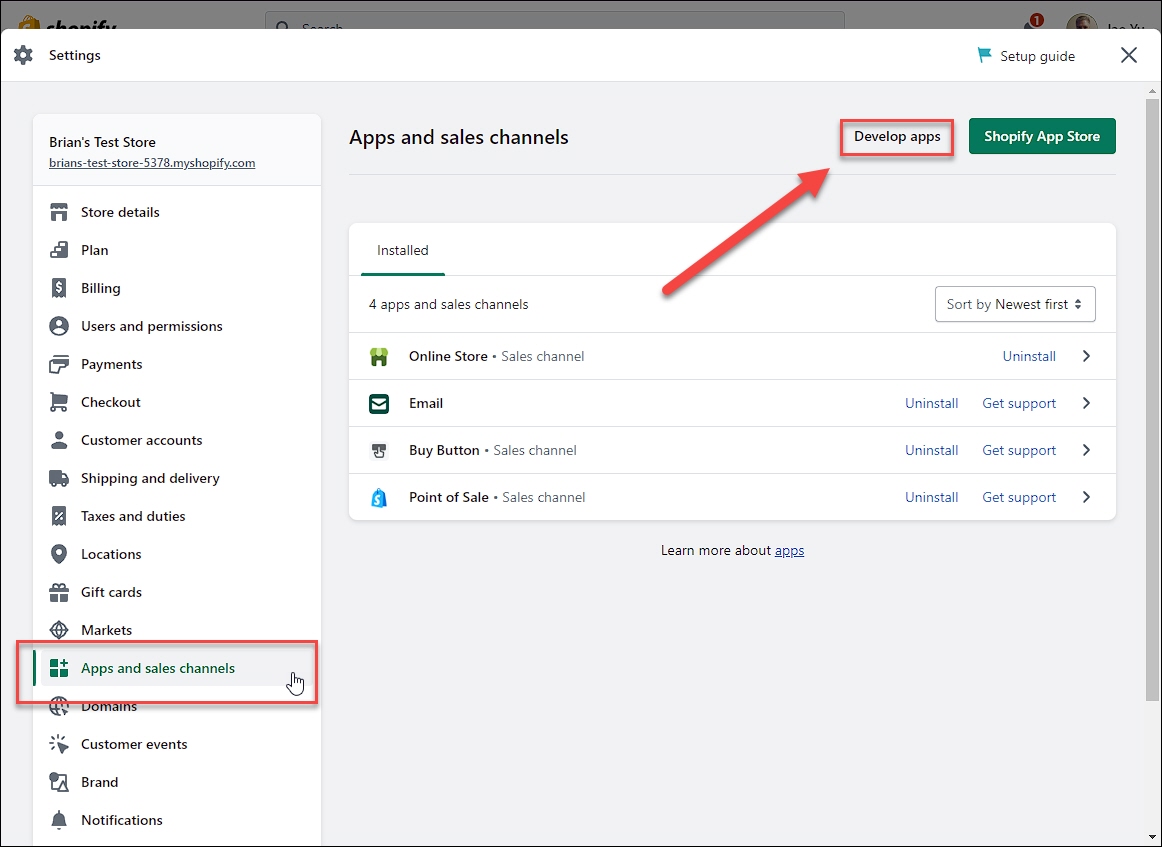Click the user avatar in top bar
Image resolution: width=1162 pixels, height=847 pixels.
[1081, 22]
